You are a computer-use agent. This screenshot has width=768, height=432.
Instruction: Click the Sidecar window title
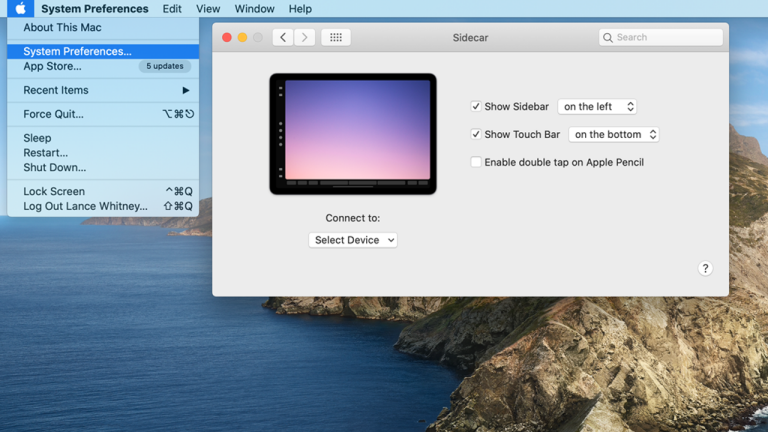click(x=470, y=38)
